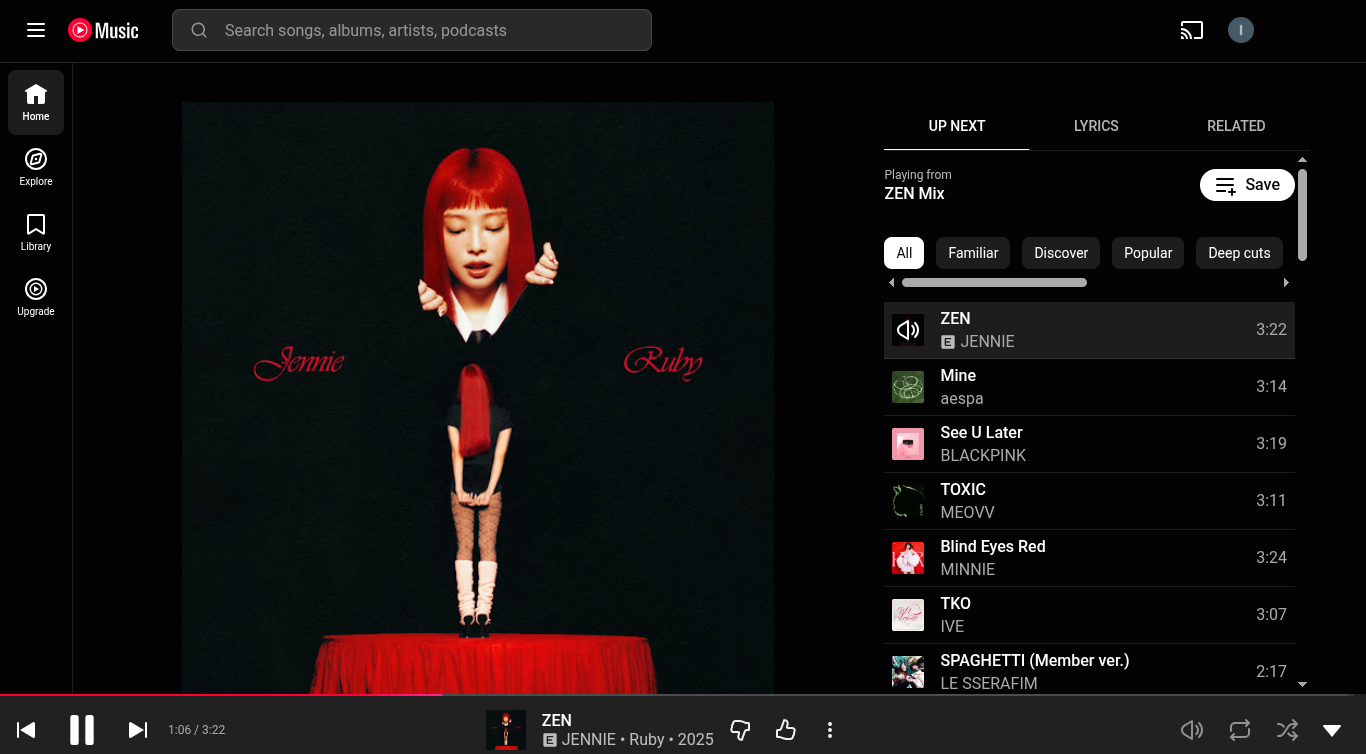Click the horizontal chip scrollbar thumb
The width and height of the screenshot is (1366, 754).
pyautogui.click(x=994, y=283)
